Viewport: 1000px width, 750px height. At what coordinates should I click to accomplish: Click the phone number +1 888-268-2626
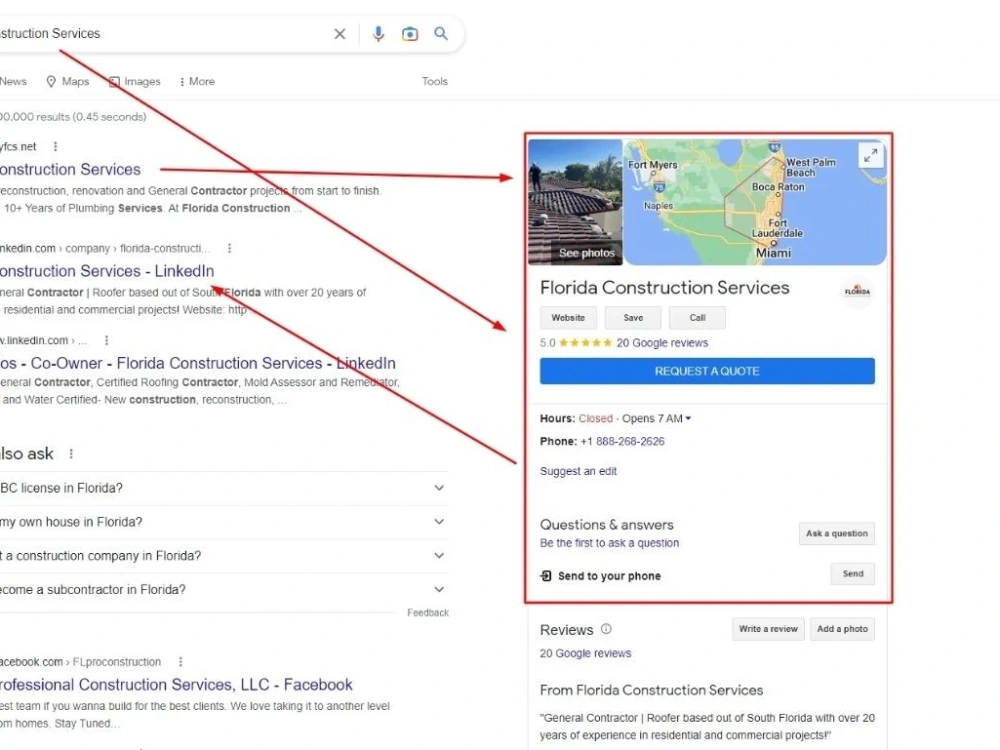pyautogui.click(x=622, y=441)
